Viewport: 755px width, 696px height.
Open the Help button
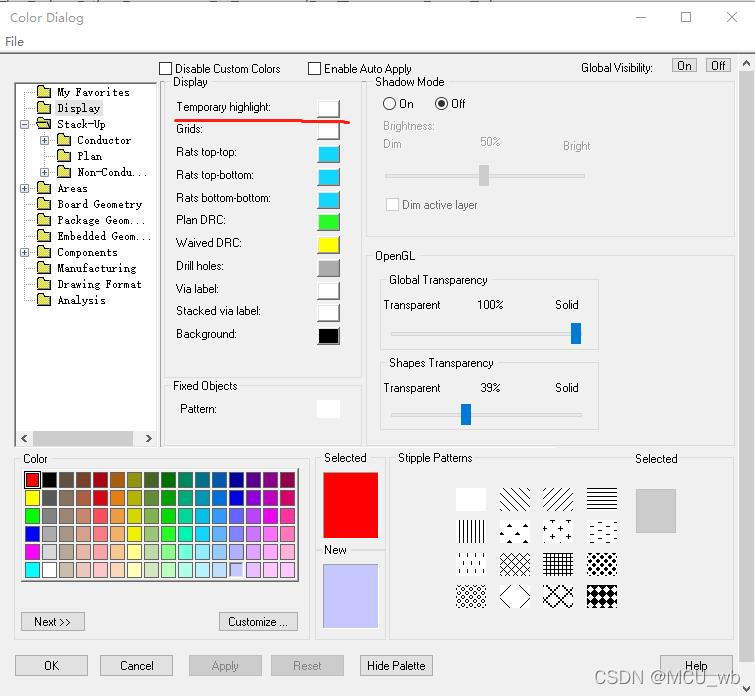coord(696,666)
